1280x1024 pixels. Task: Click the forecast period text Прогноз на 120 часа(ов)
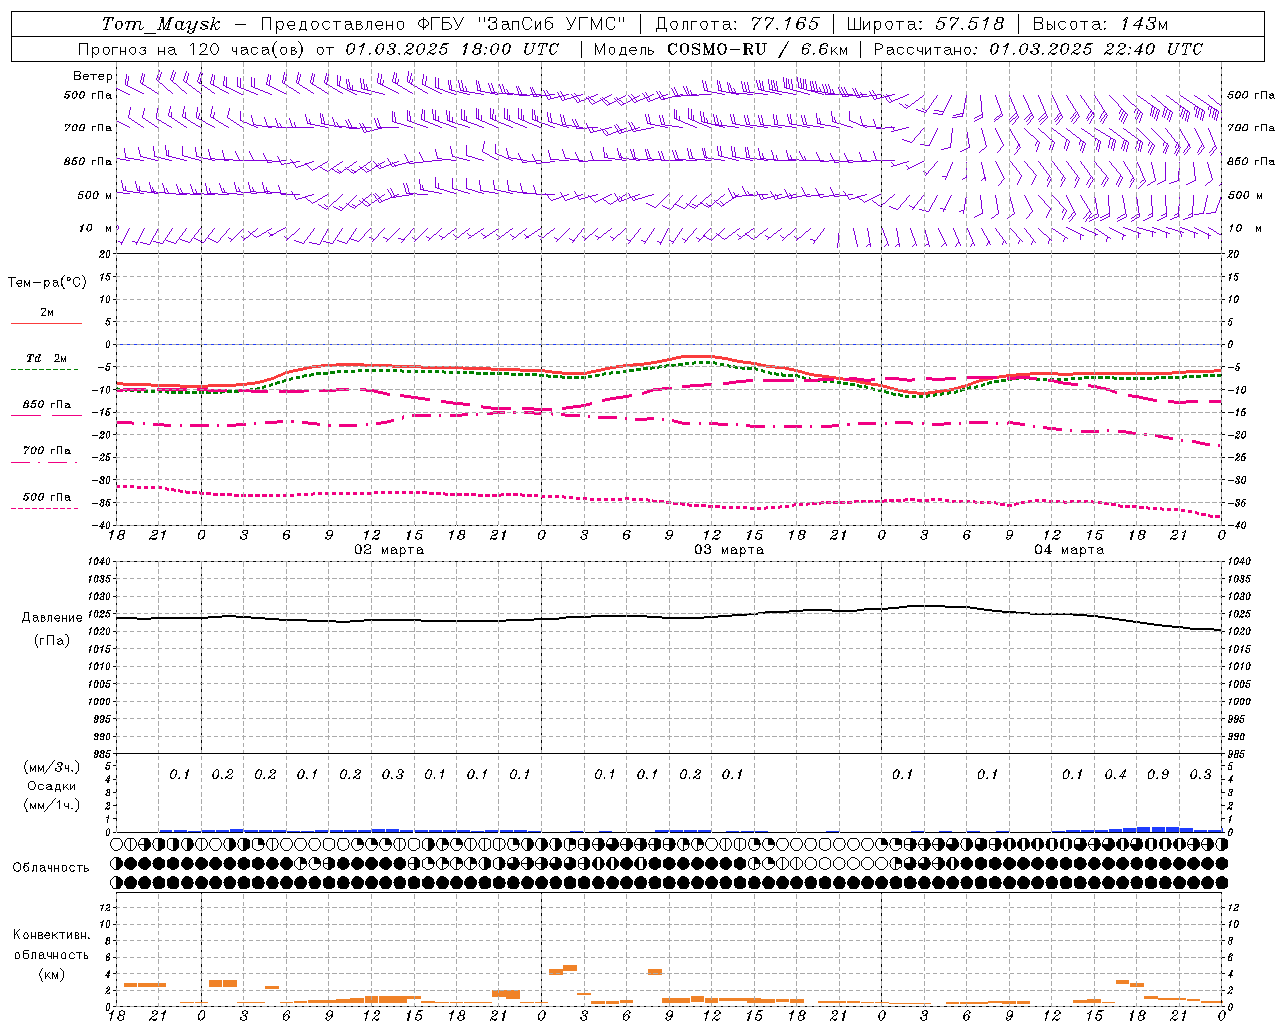tap(193, 49)
